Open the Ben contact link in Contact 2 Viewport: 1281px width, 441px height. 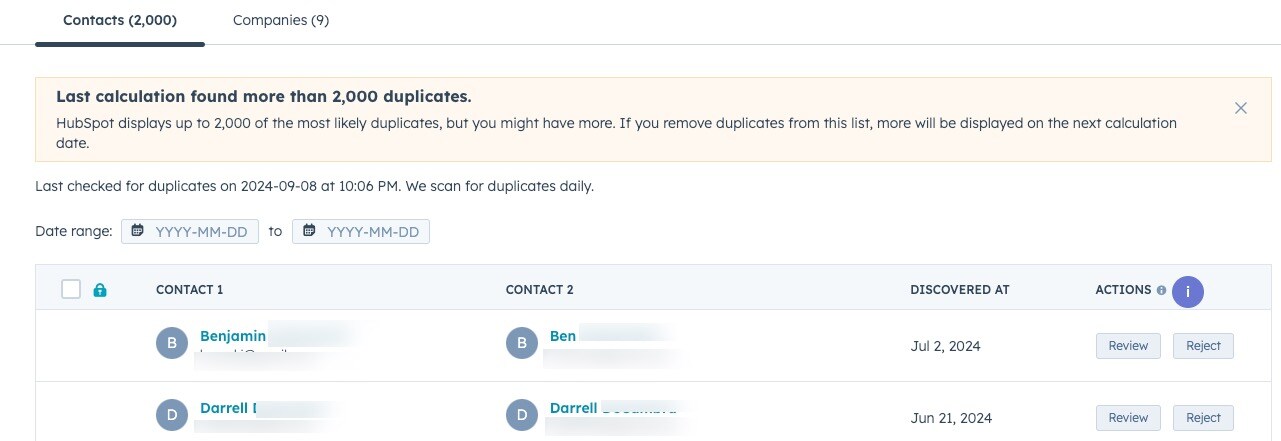click(563, 336)
